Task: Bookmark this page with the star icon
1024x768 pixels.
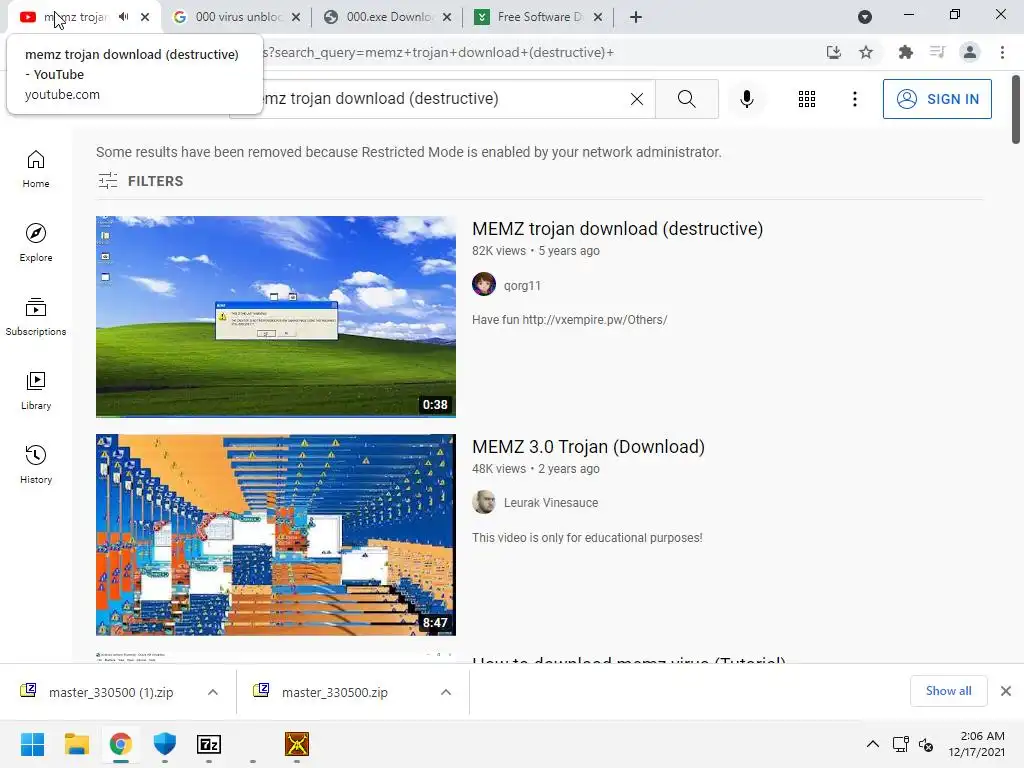Action: pos(866,52)
